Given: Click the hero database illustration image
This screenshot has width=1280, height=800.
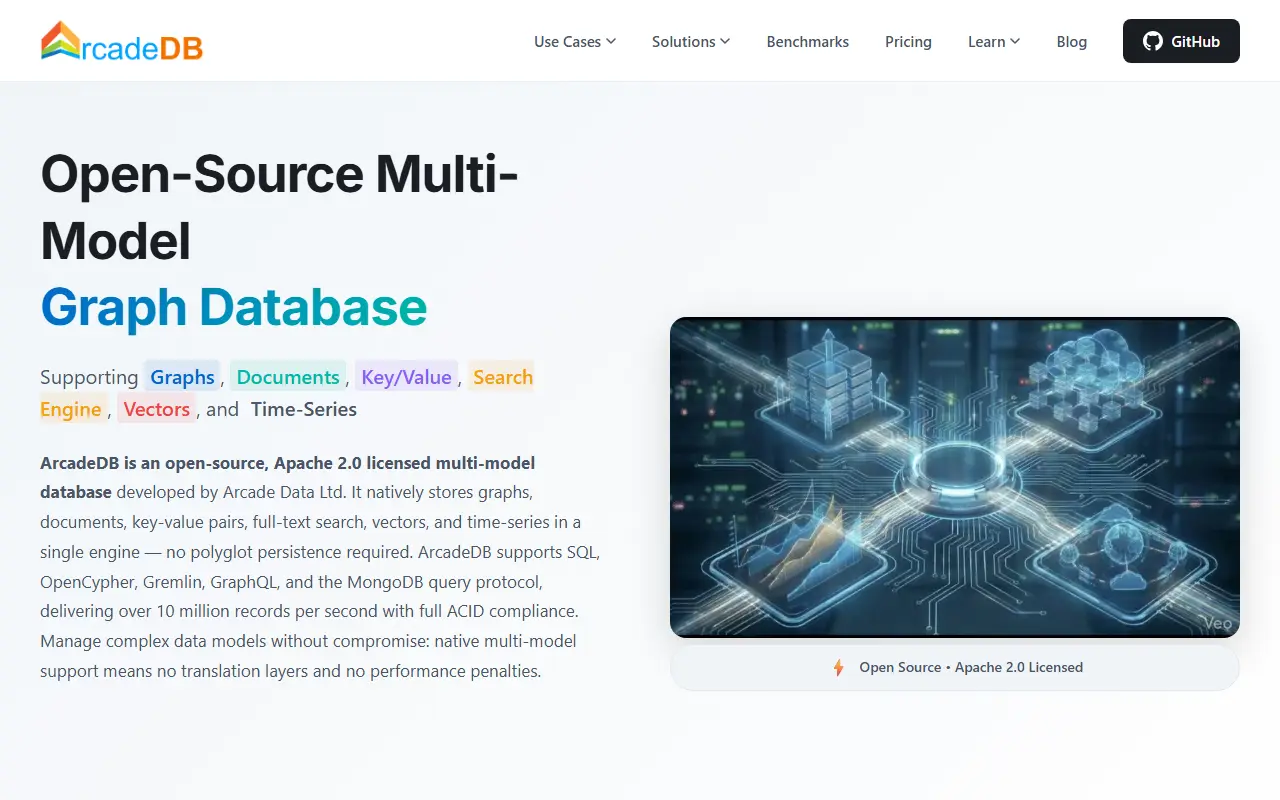Looking at the screenshot, I should coord(955,477).
